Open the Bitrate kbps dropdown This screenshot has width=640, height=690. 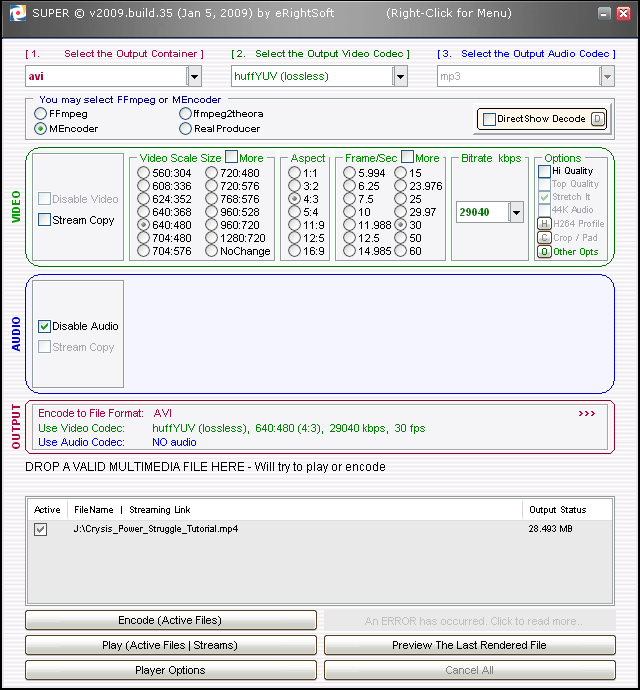pyautogui.click(x=516, y=212)
